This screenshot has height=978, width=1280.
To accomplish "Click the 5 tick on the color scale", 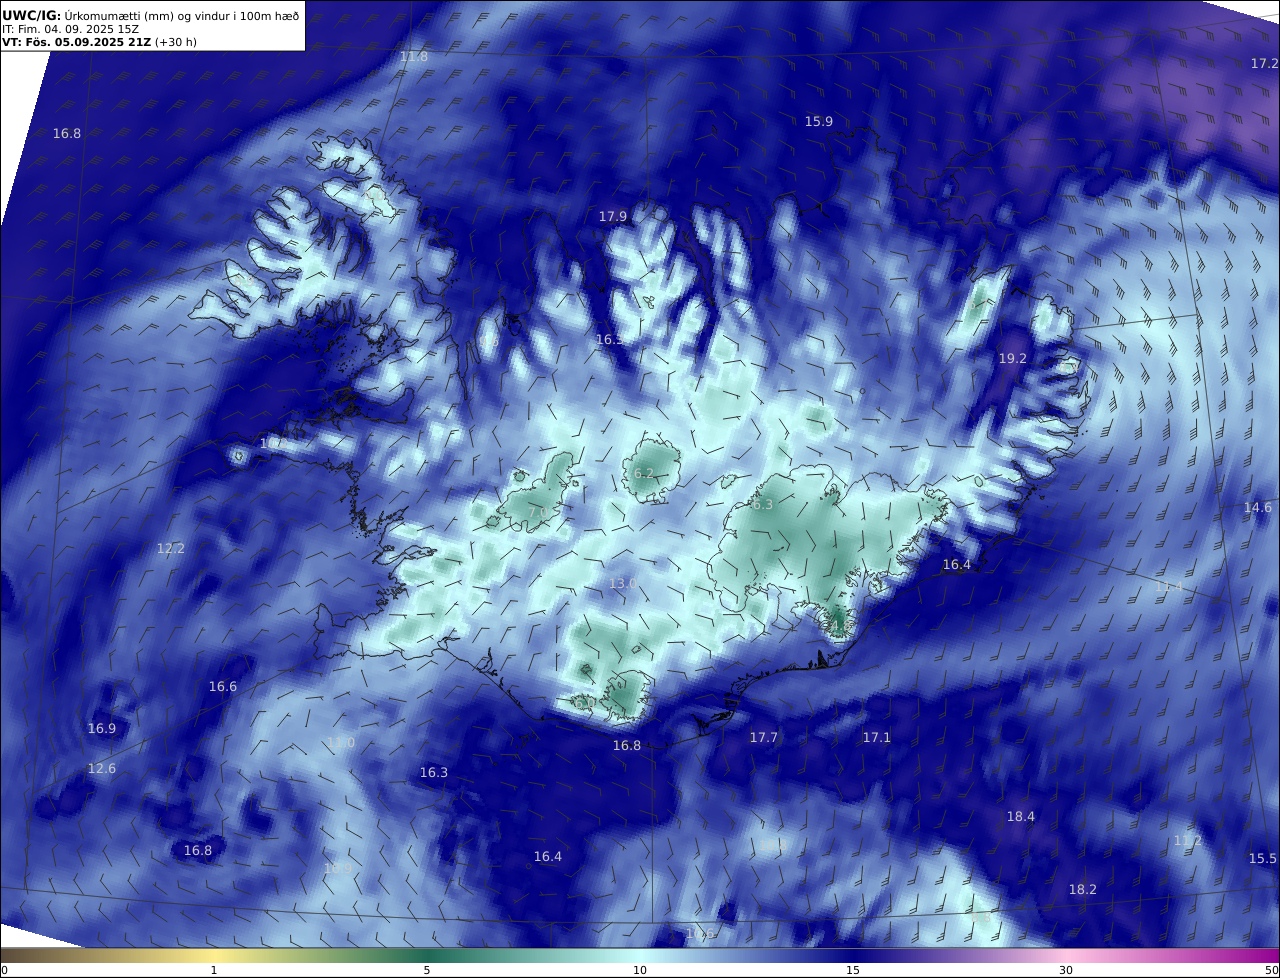I will point(427,970).
